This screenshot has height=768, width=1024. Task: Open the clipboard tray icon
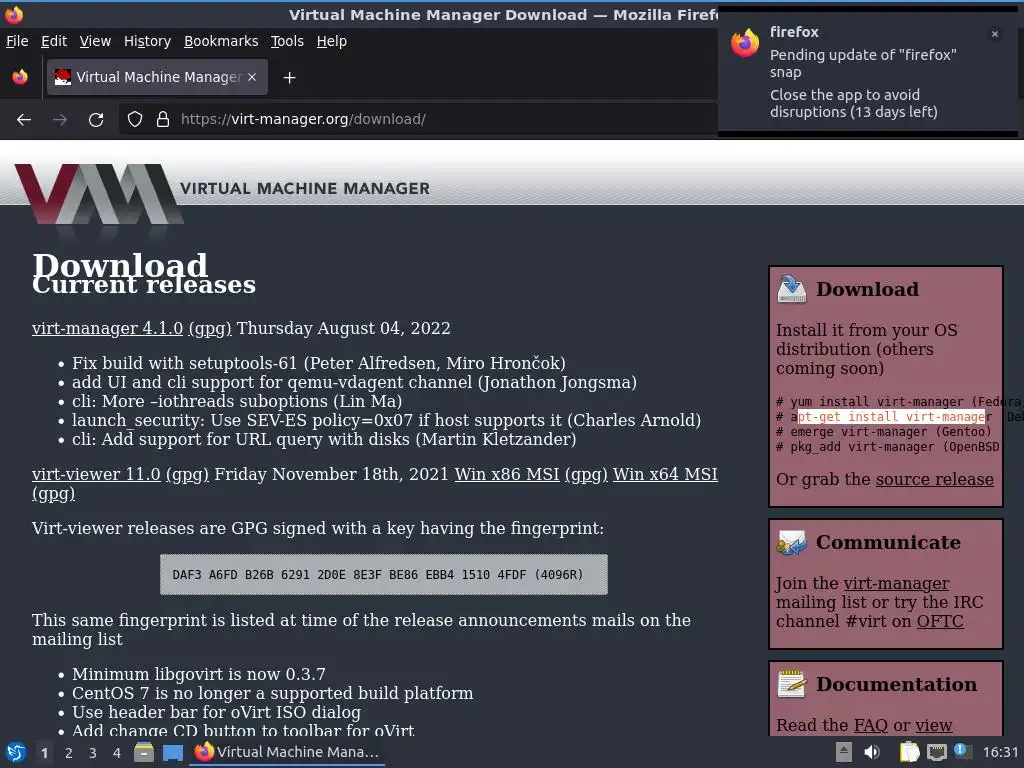click(x=909, y=752)
